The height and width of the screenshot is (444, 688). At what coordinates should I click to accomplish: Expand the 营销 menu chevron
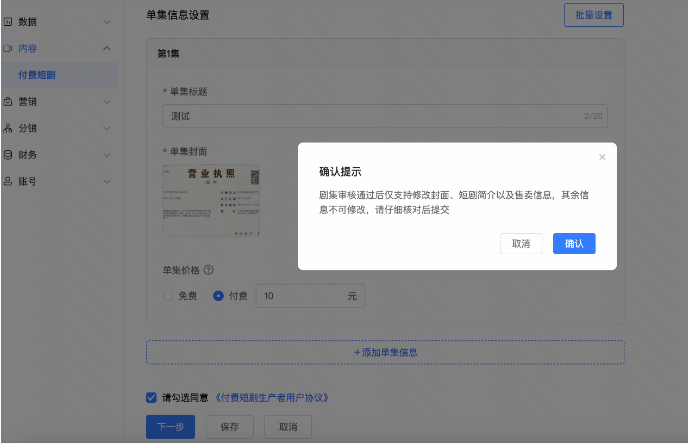click(107, 101)
